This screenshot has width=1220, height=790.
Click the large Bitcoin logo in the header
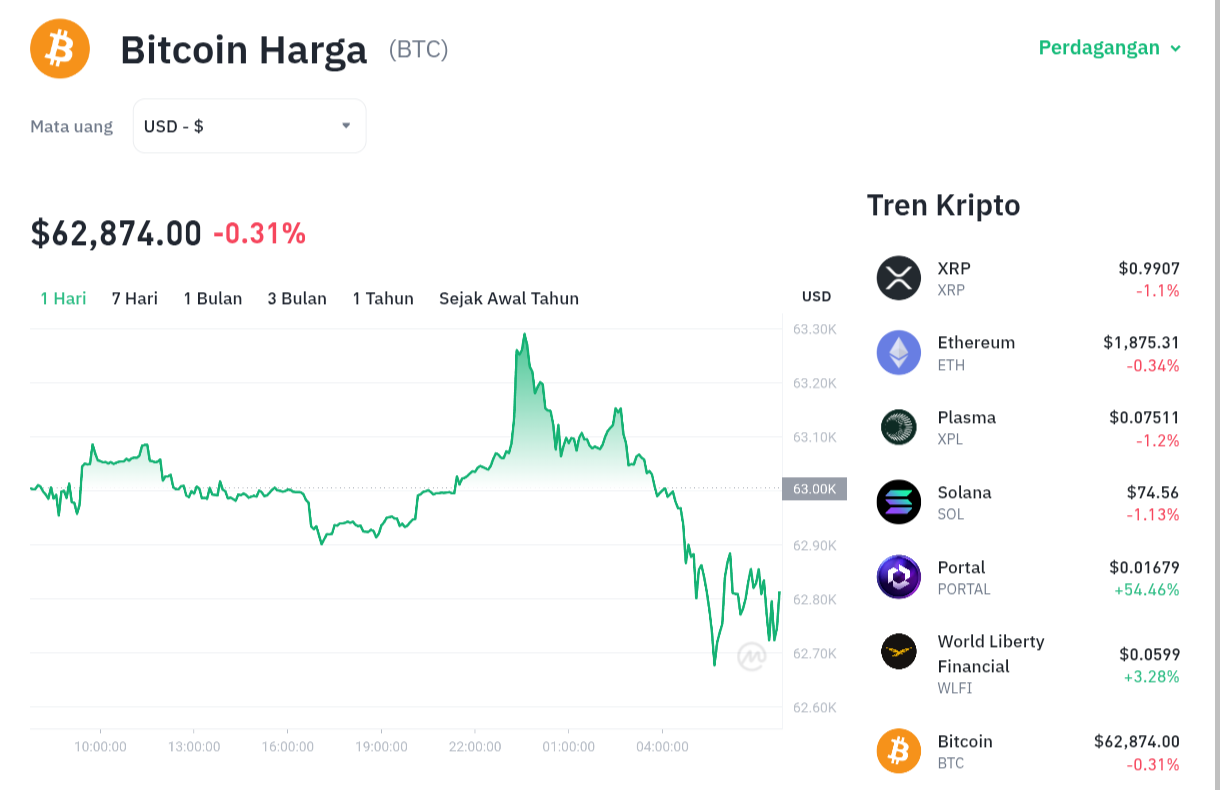(60, 48)
